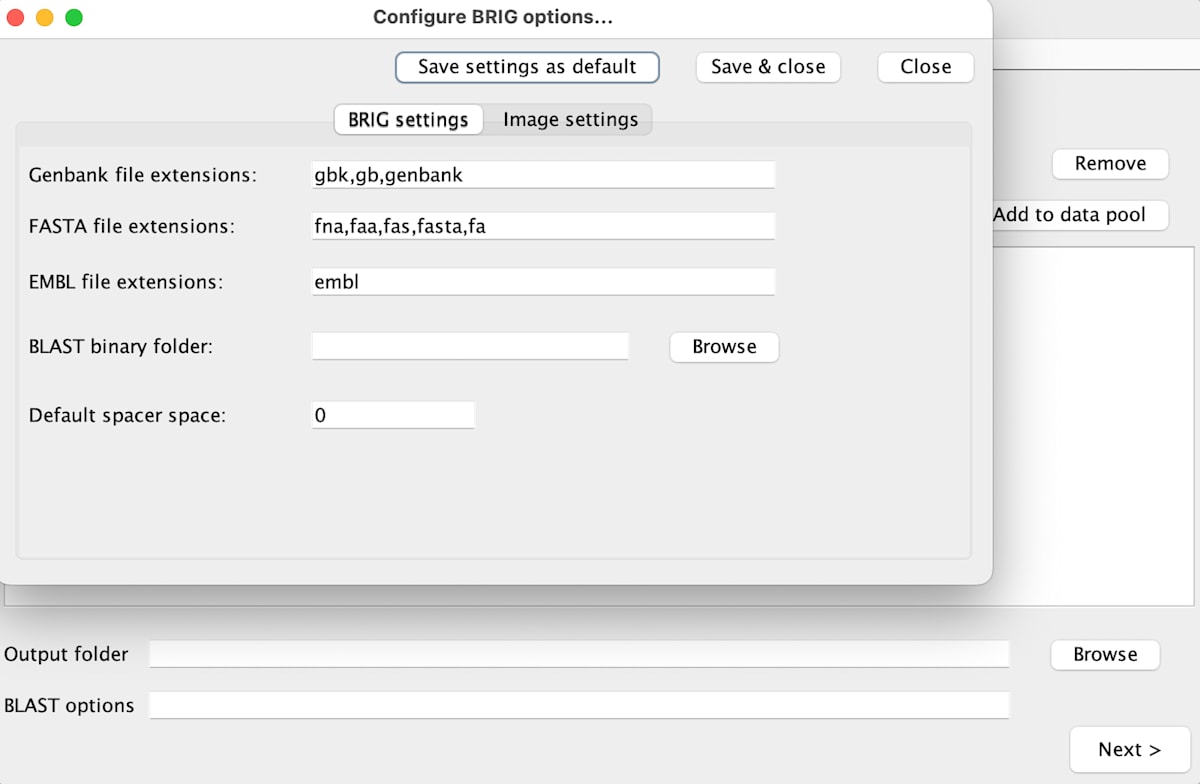Viewport: 1200px width, 784px height.
Task: Click Remove in the main window
Action: click(1110, 163)
